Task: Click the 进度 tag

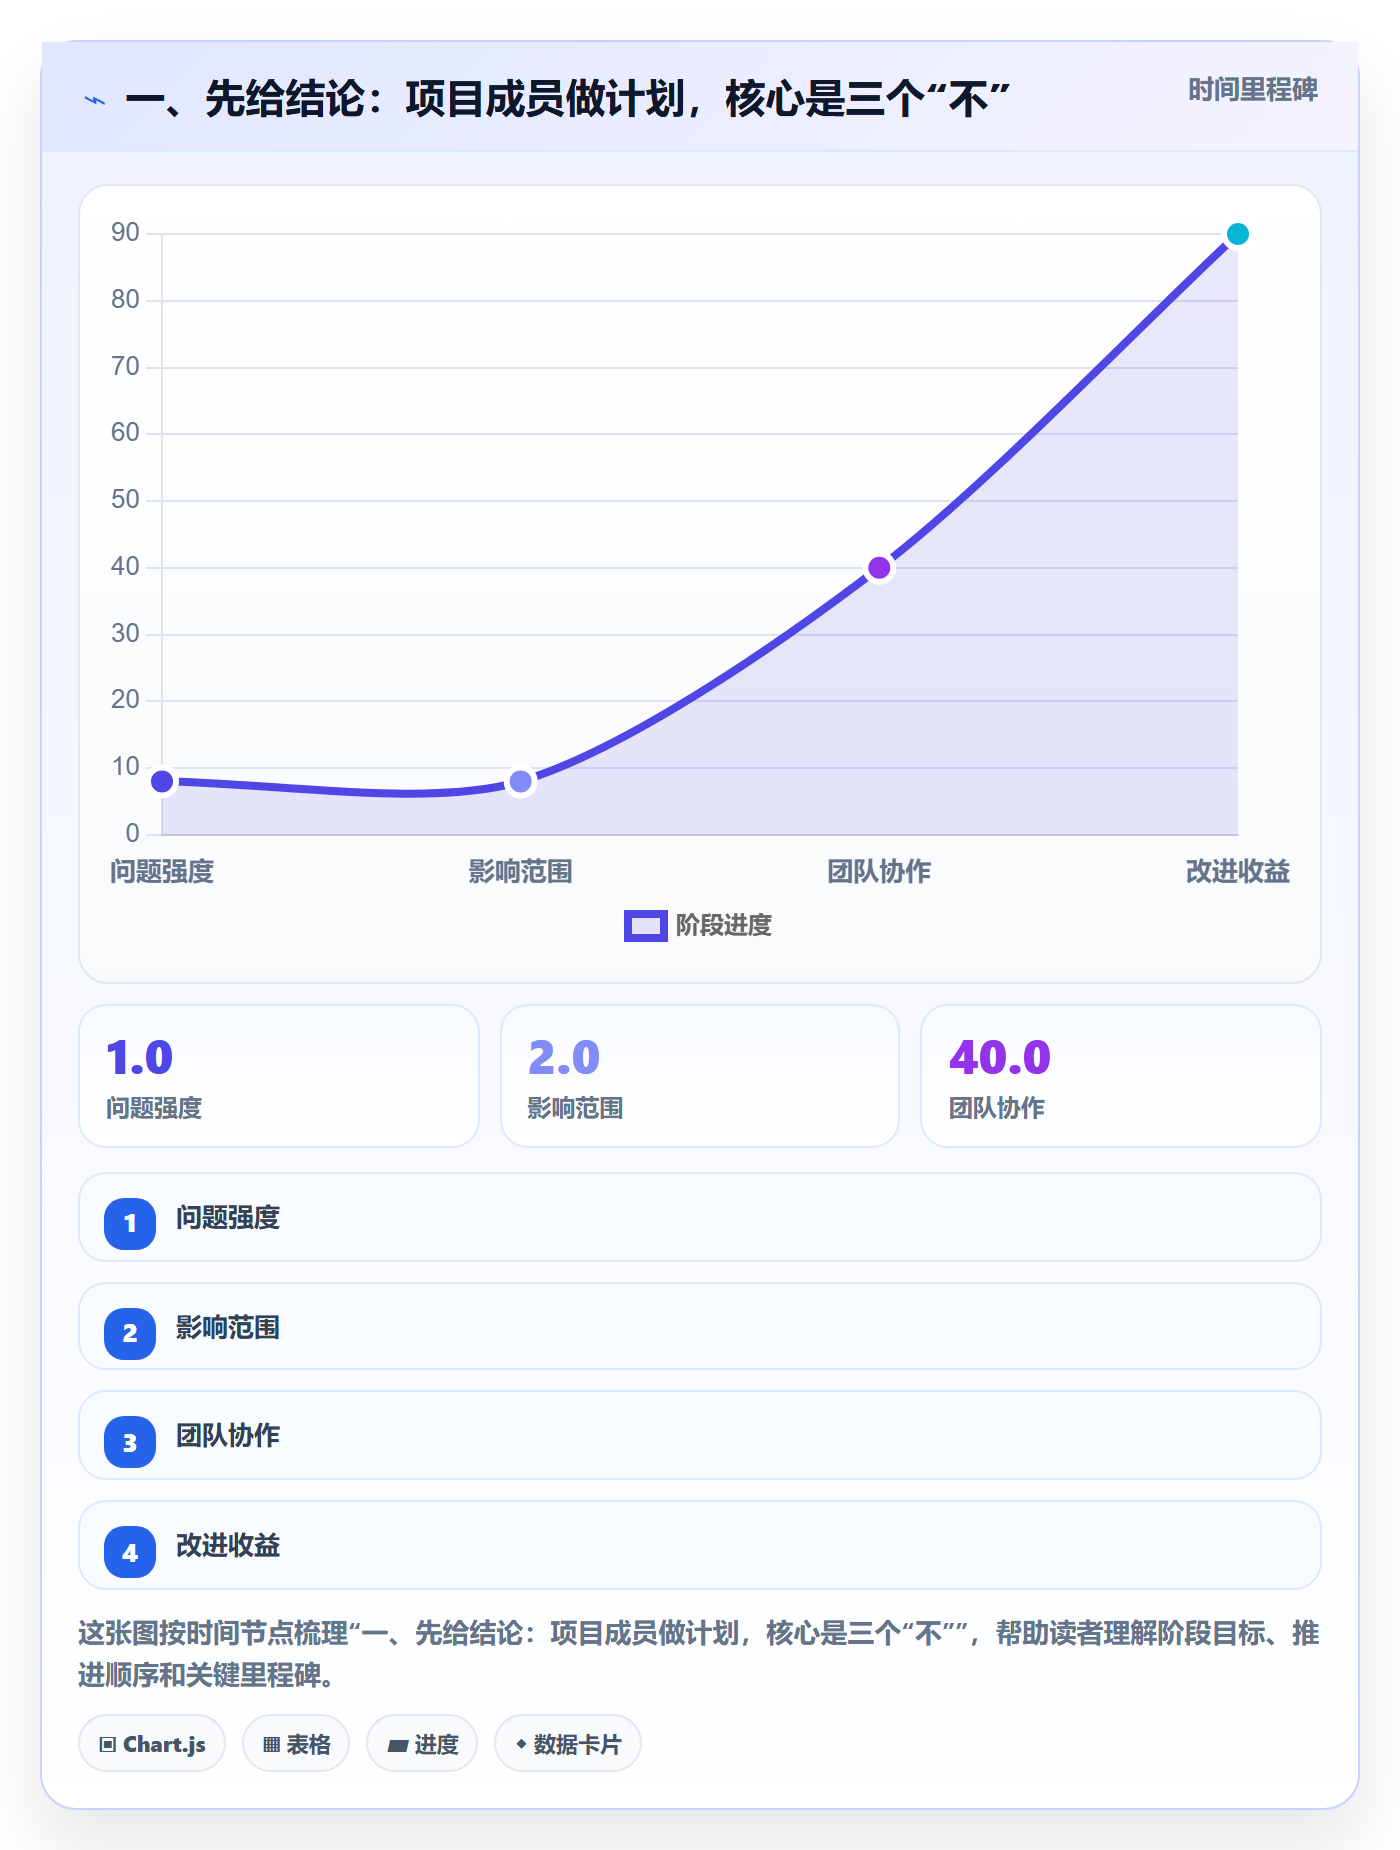Action: pyautogui.click(x=422, y=1744)
